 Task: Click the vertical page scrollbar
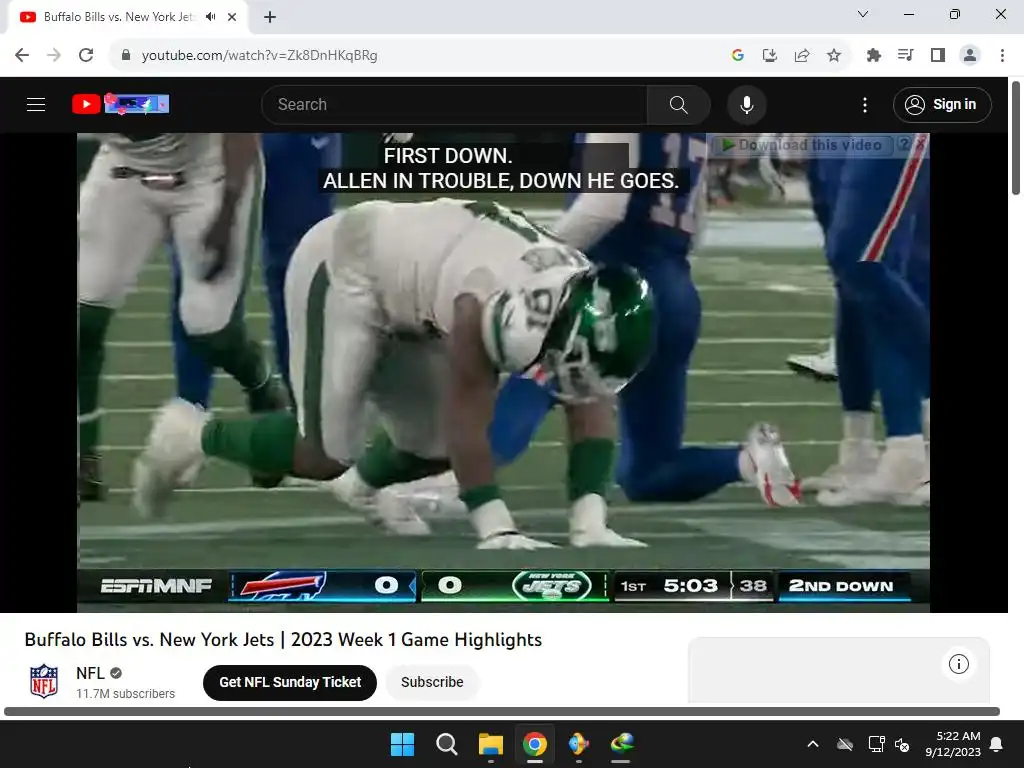[x=1016, y=138]
